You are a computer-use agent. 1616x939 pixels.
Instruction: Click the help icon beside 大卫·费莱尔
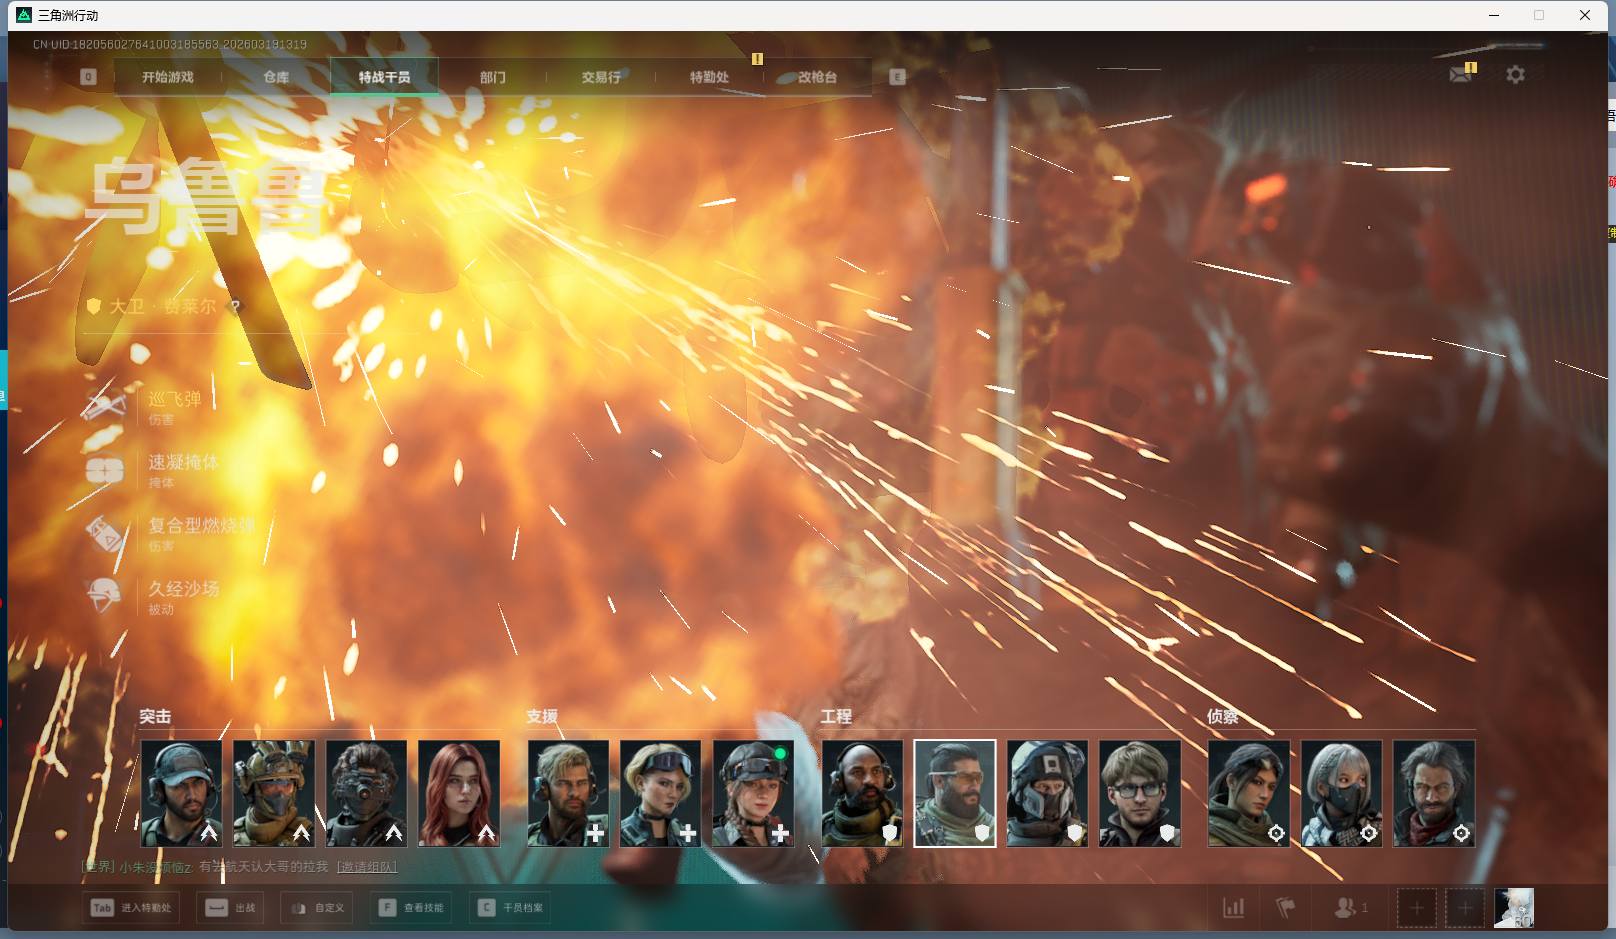click(235, 307)
